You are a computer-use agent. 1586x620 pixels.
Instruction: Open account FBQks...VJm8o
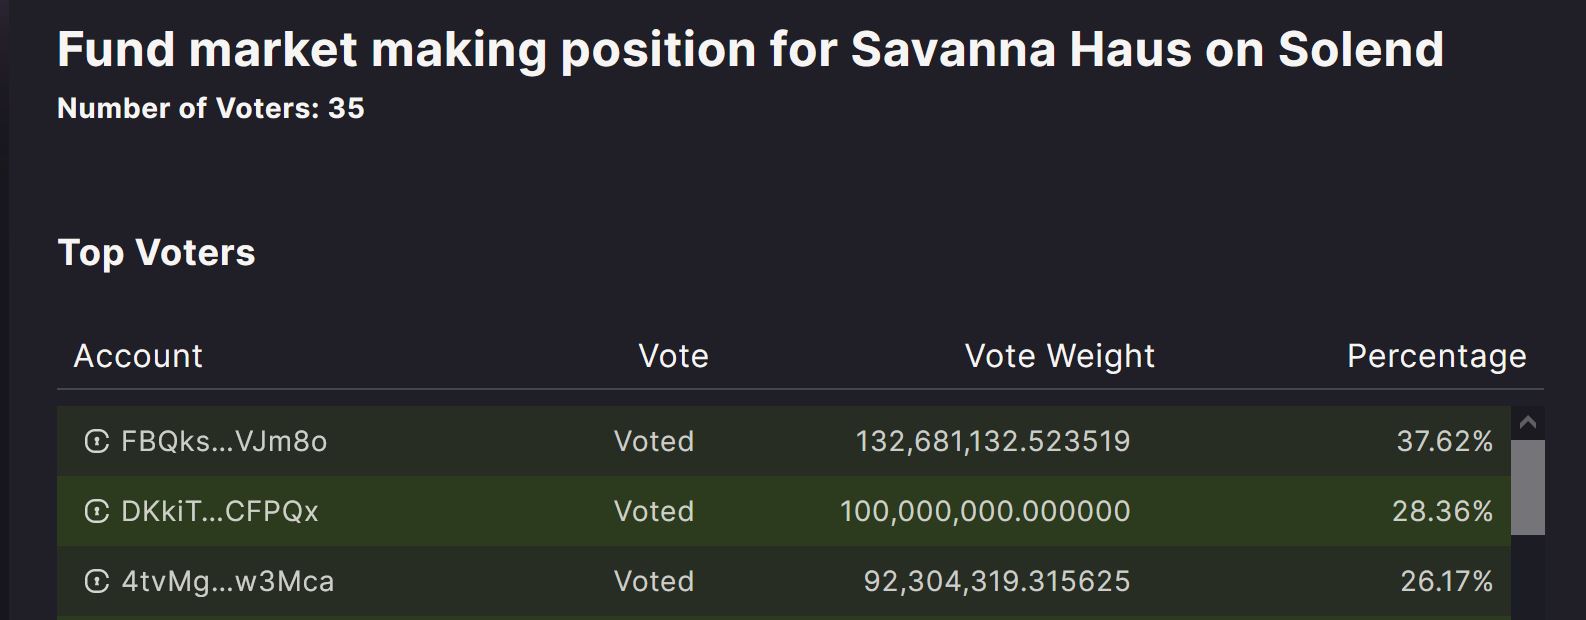[224, 441]
